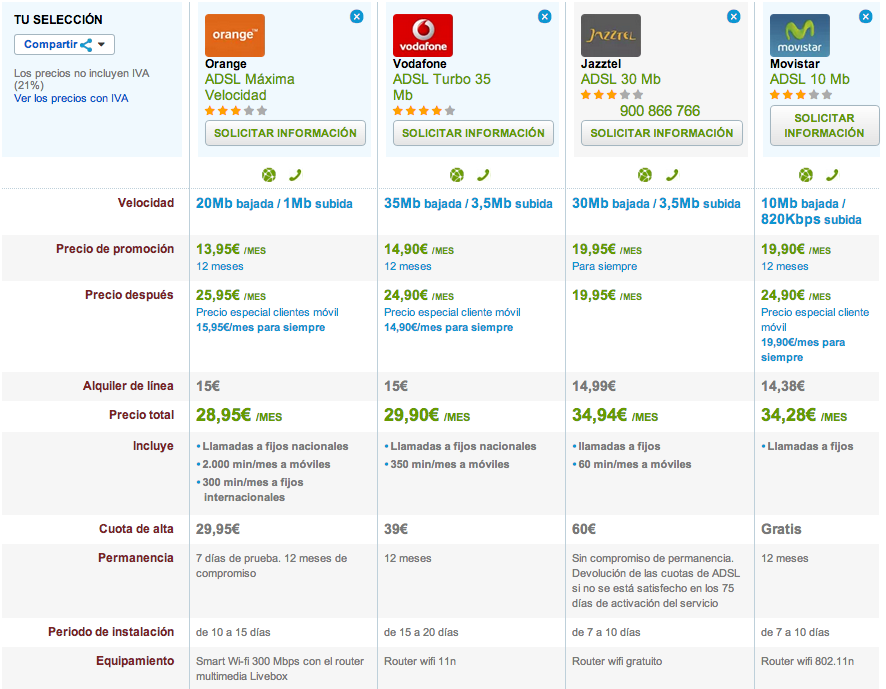Viewport: 886px width, 689px height.
Task: Click the internet globe icon under Vodafone
Action: tap(457, 175)
